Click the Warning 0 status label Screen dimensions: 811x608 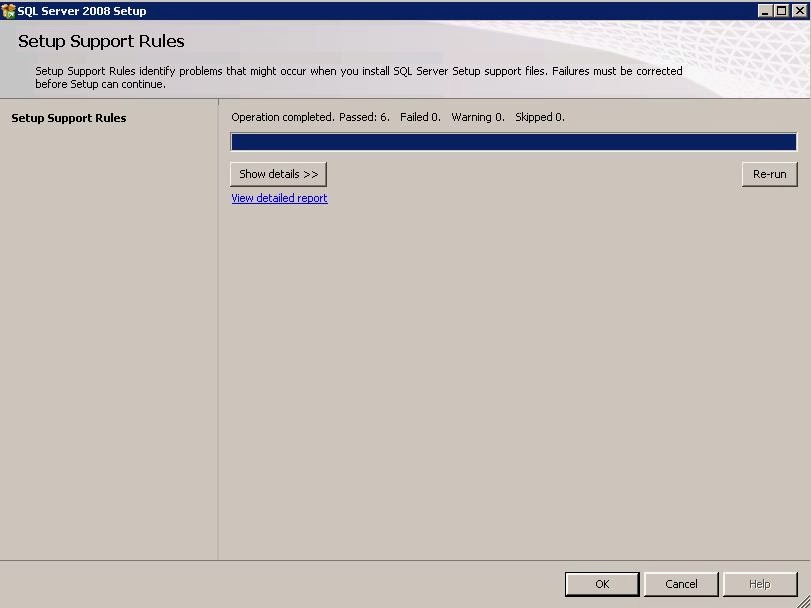[477, 117]
